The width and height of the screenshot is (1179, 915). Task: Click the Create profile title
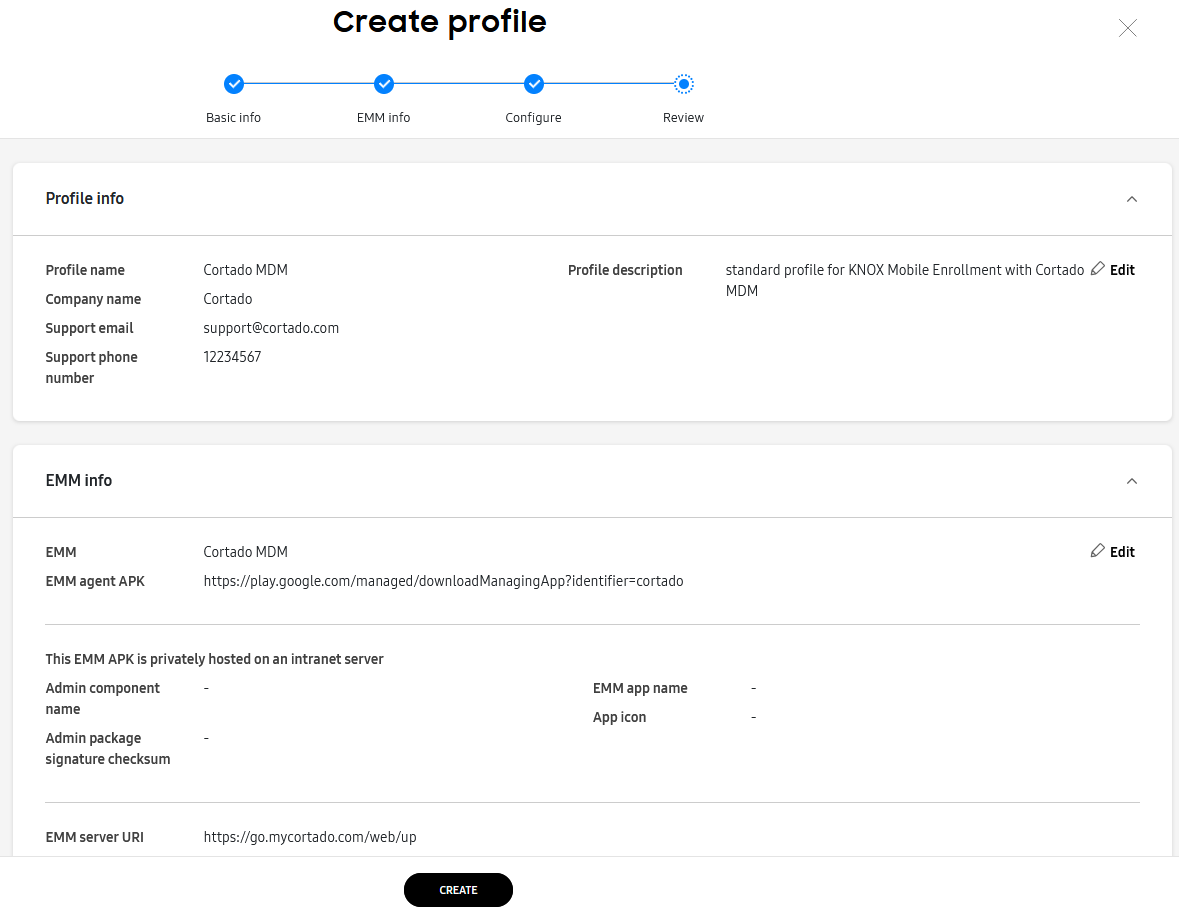tap(439, 23)
